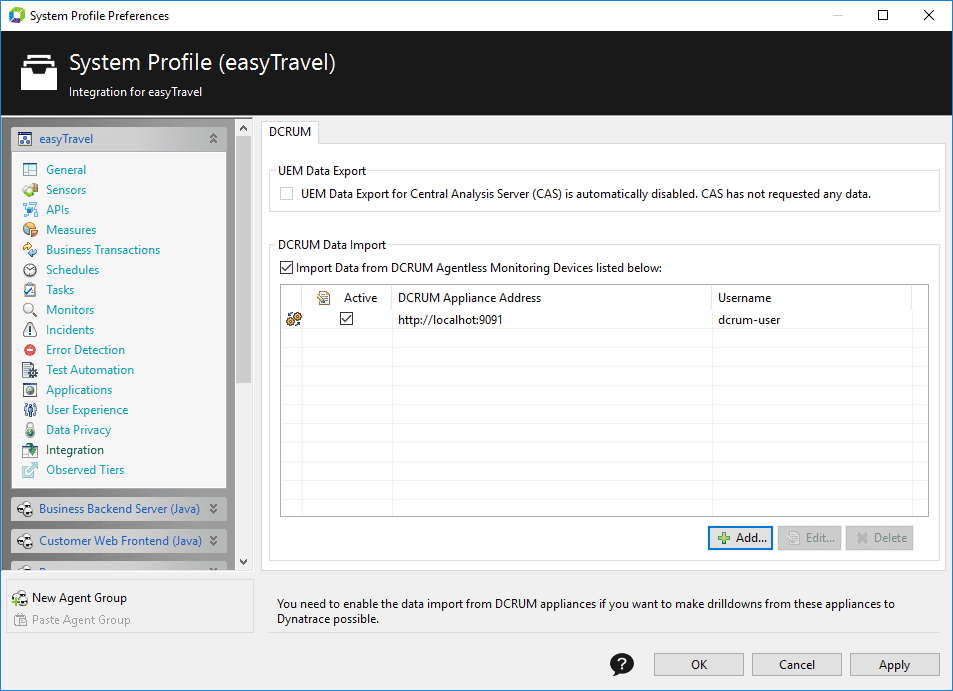Click the easyTravel profile icon in sidebar header
953x691 pixels.
click(x=25, y=139)
